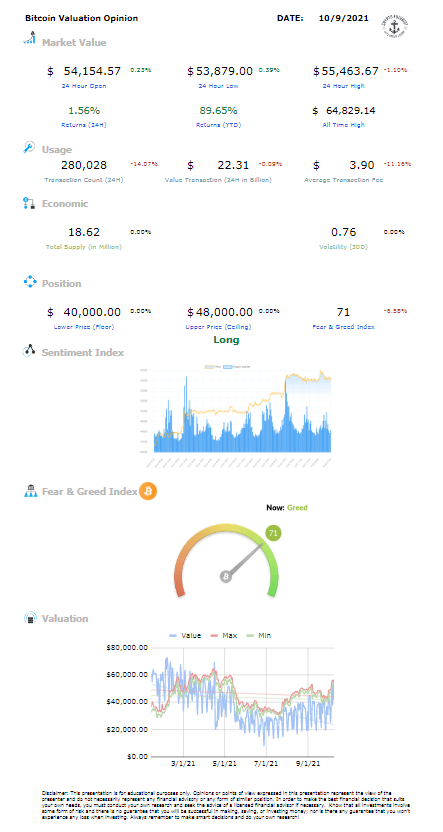The width and height of the screenshot is (443, 832).
Task: Toggle the Max series in the Valuation legend
Action: [225, 635]
